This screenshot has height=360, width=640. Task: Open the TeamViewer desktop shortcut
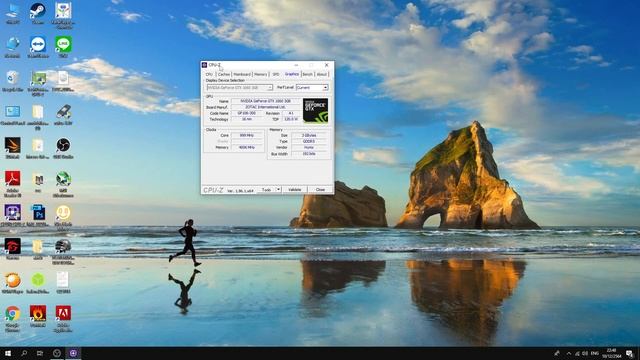tap(38, 45)
